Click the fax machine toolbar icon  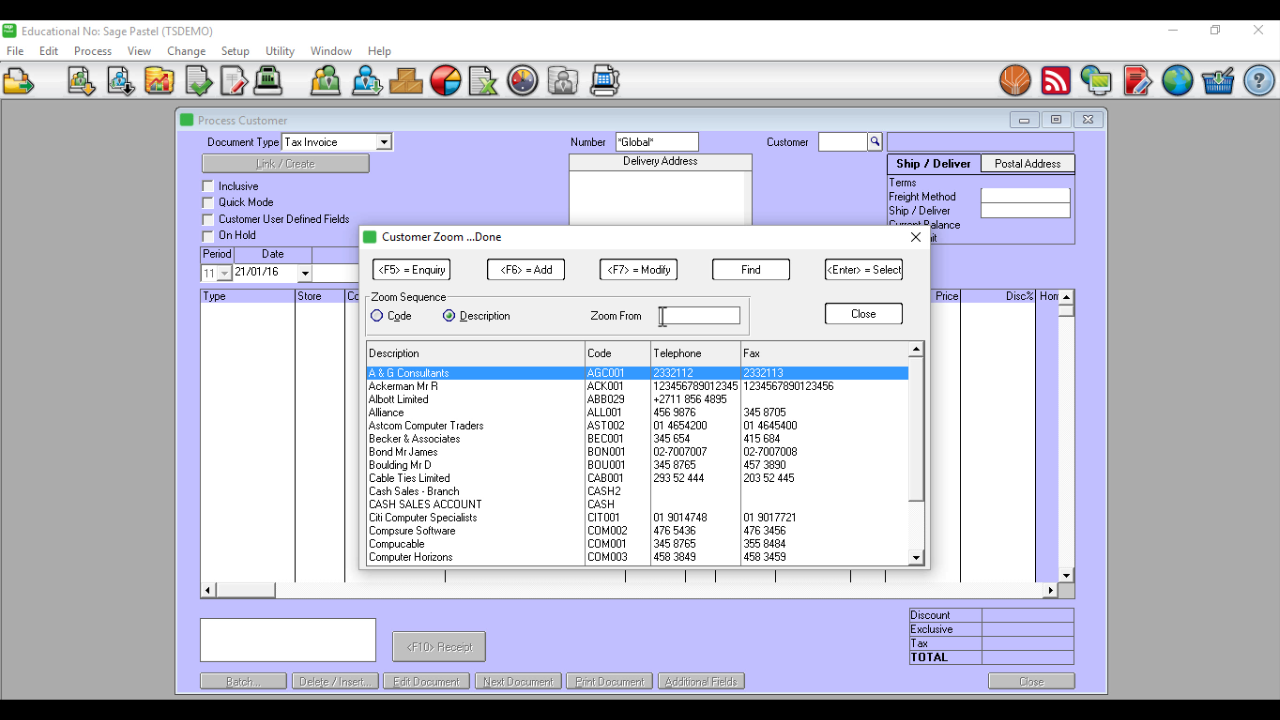tap(605, 81)
